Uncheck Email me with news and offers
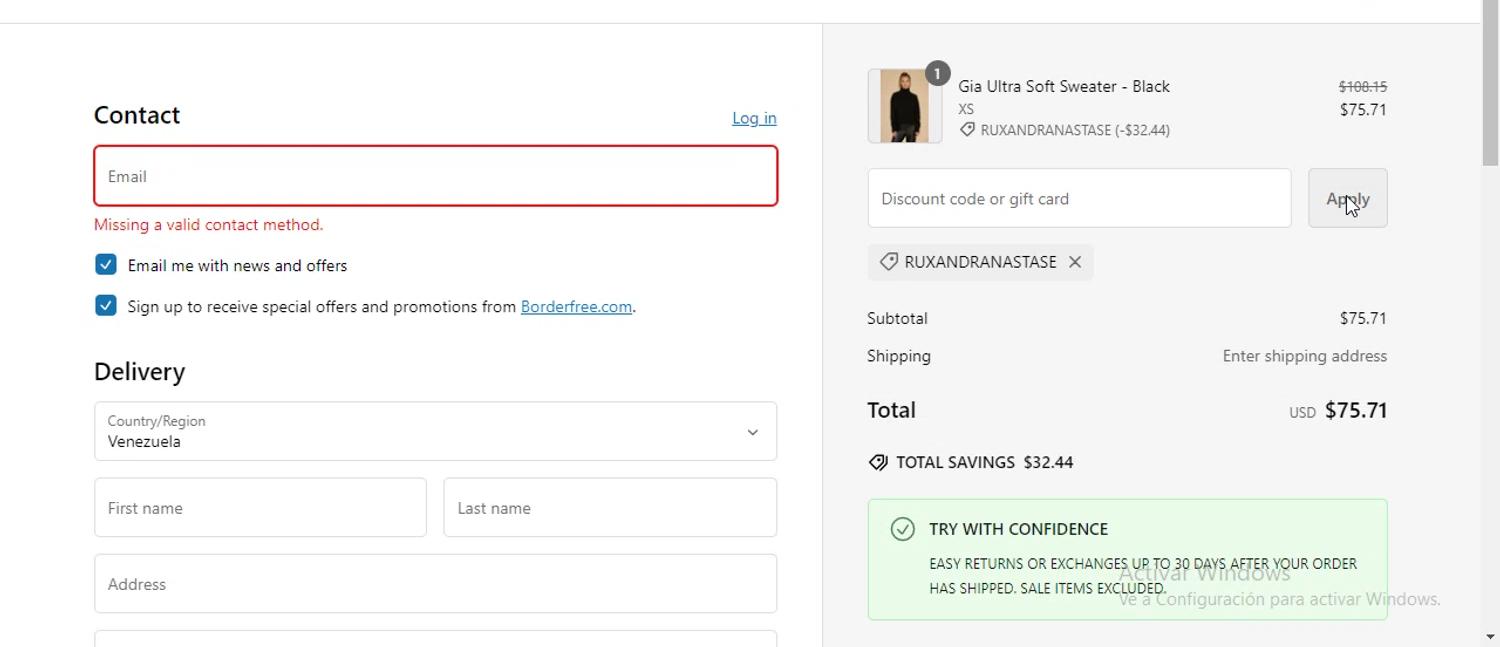Image resolution: width=1500 pixels, height=647 pixels. 106,265
